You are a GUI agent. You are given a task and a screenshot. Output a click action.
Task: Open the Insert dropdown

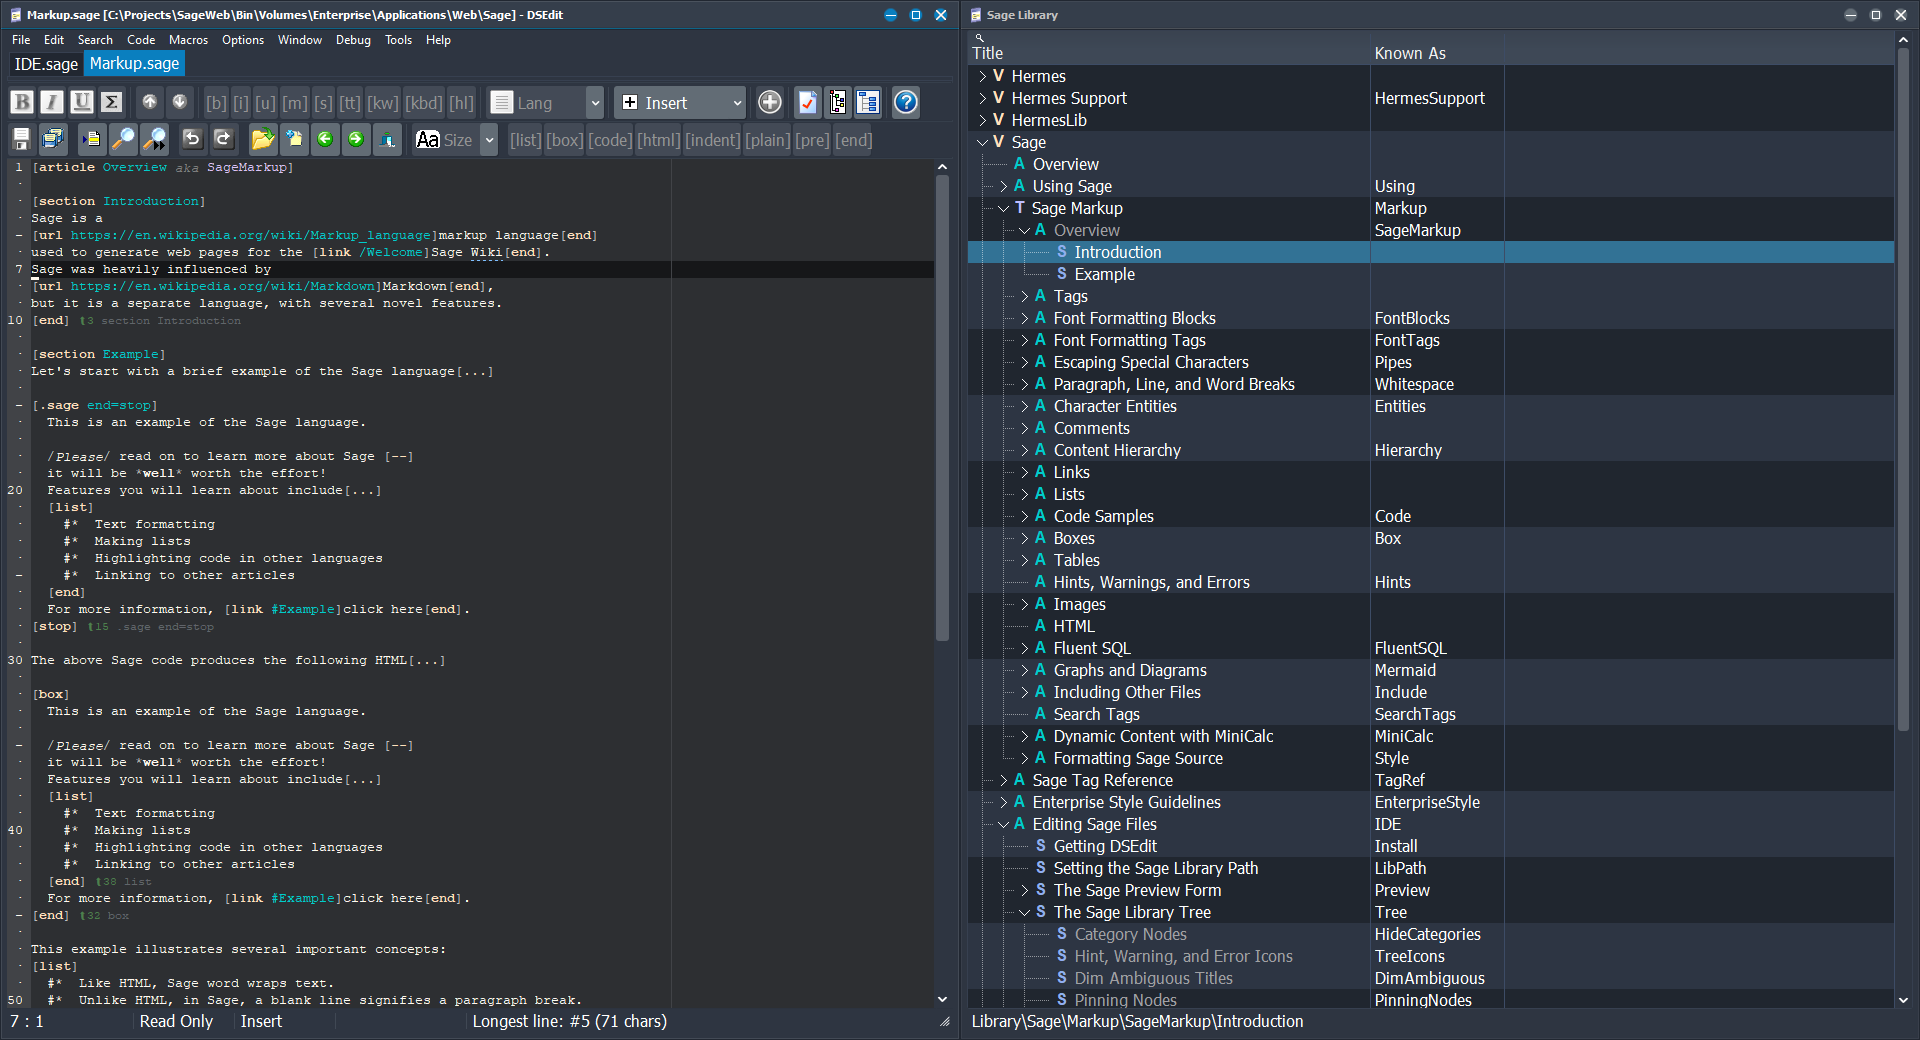click(x=680, y=102)
